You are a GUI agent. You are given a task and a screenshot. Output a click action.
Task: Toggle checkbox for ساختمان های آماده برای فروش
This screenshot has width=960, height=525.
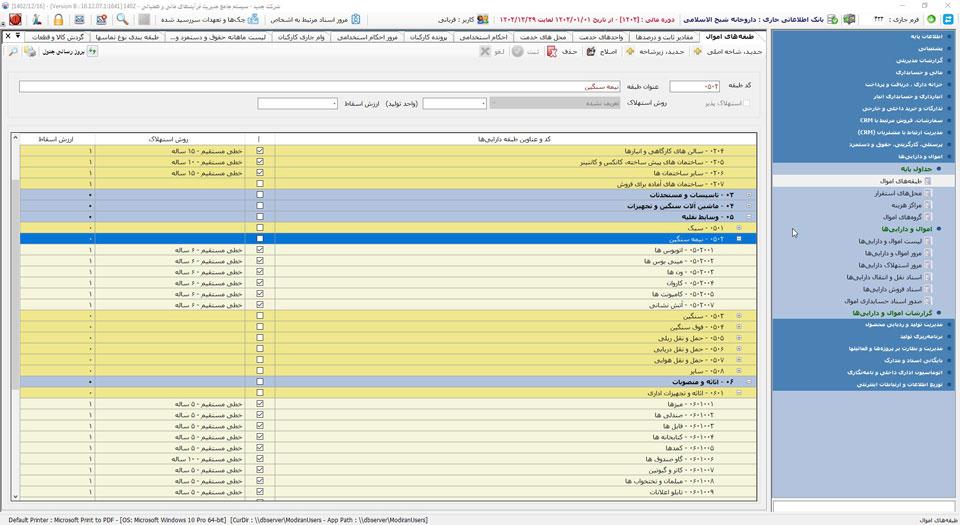pos(260,184)
